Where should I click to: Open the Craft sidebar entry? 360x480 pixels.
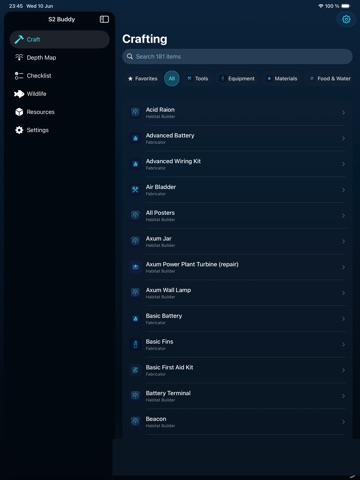60,39
